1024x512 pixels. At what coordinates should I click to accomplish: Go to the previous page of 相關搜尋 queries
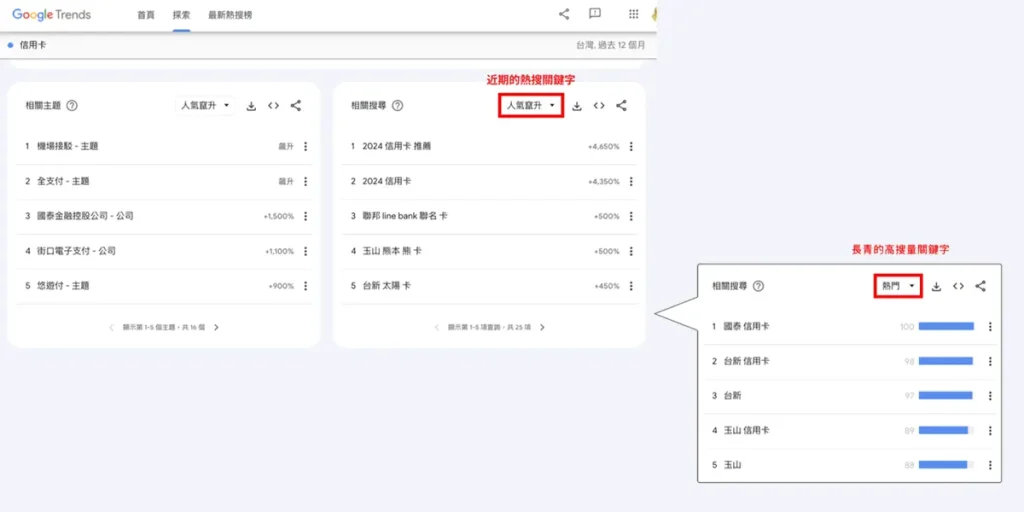coord(437,327)
